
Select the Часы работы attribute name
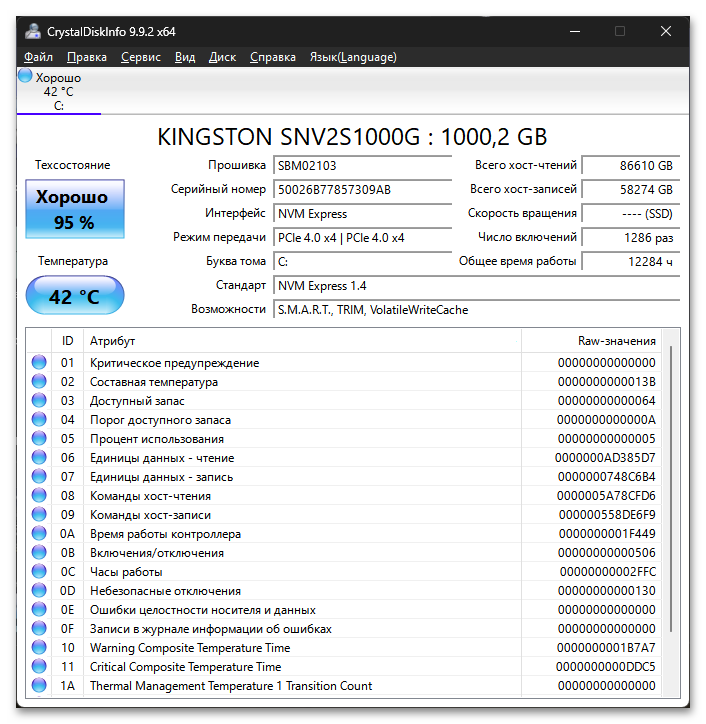tap(126, 572)
